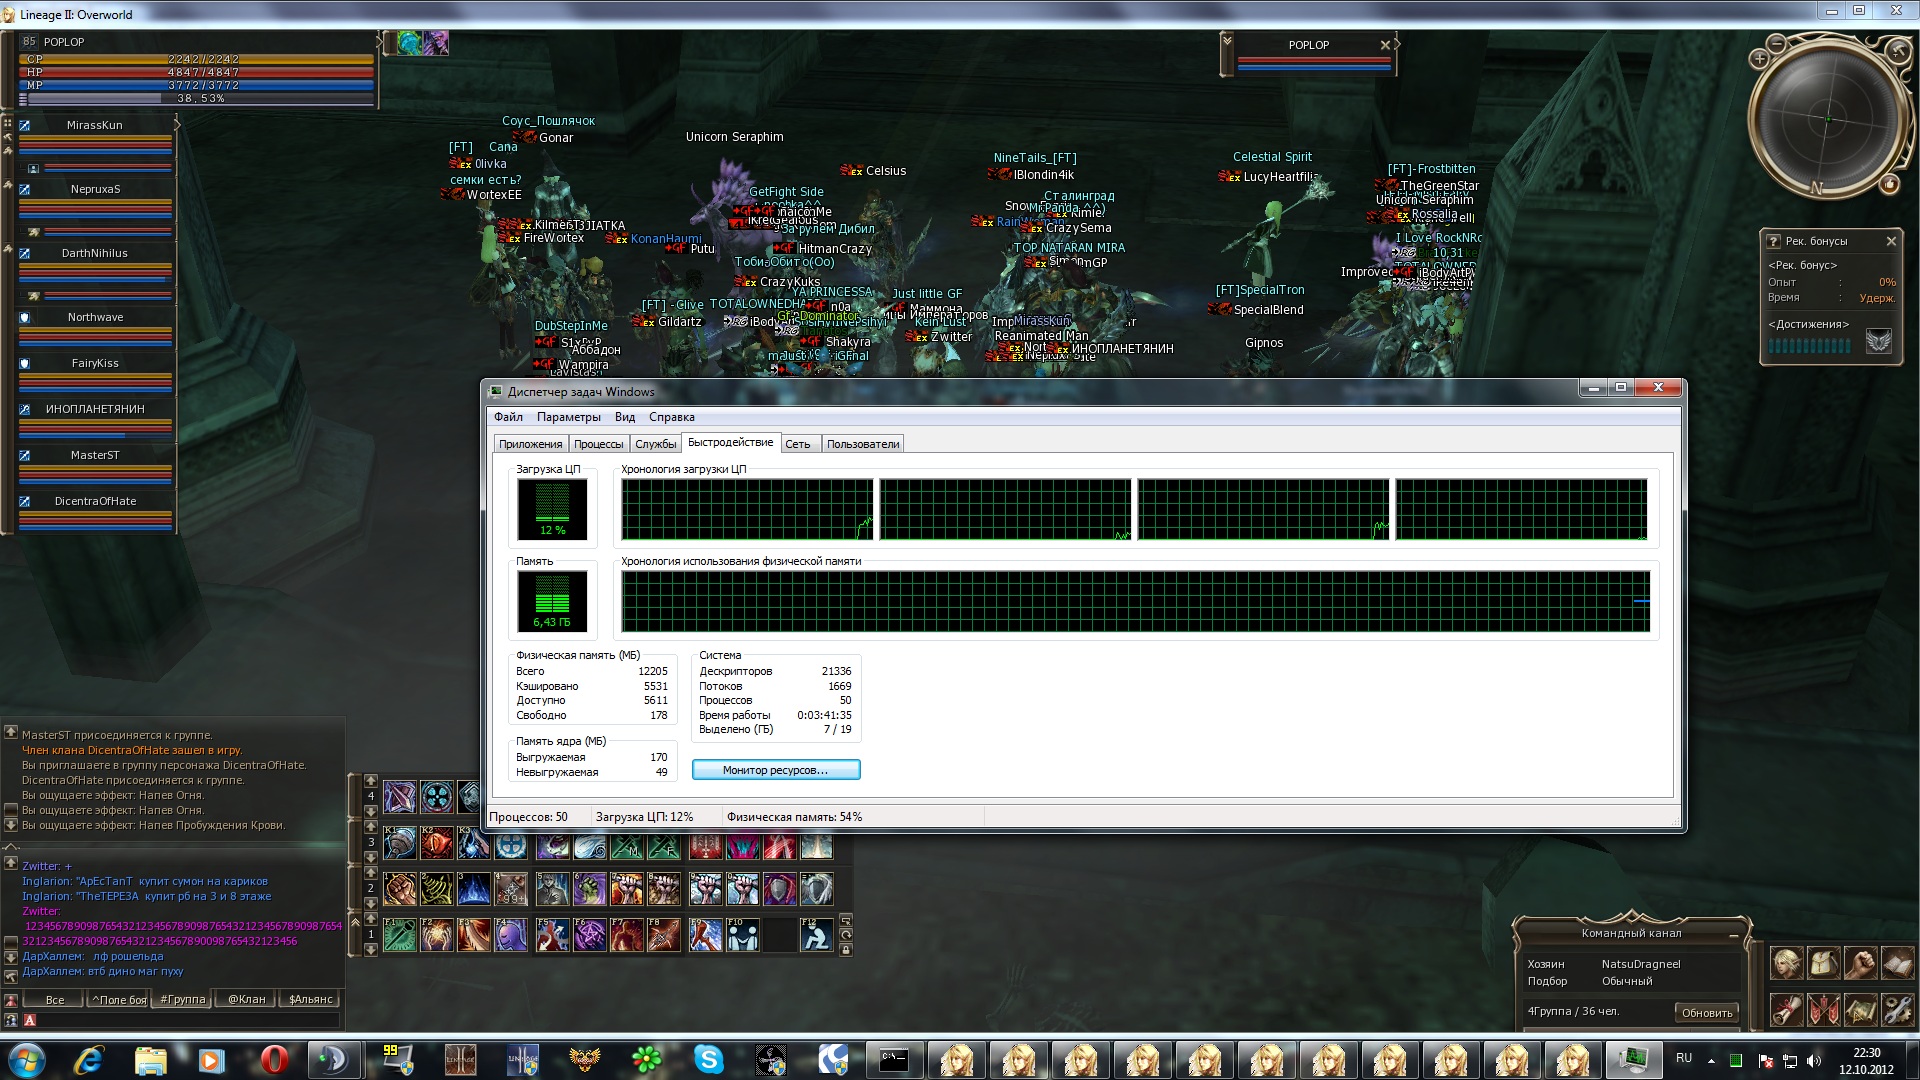The width and height of the screenshot is (1920, 1080).
Task: Zoom out the minimap with minus button
Action: pos(1777,44)
